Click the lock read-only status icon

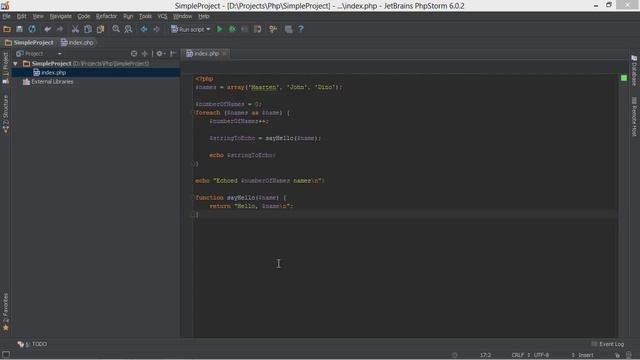click(617, 355)
